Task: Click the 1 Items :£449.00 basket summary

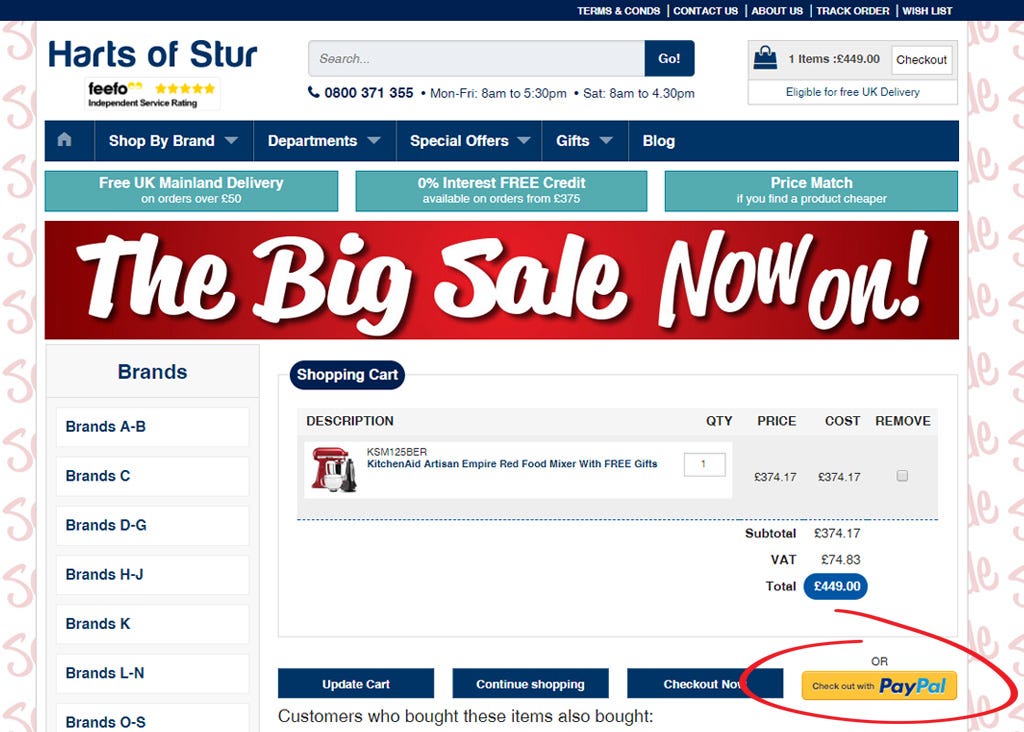Action: (x=834, y=59)
